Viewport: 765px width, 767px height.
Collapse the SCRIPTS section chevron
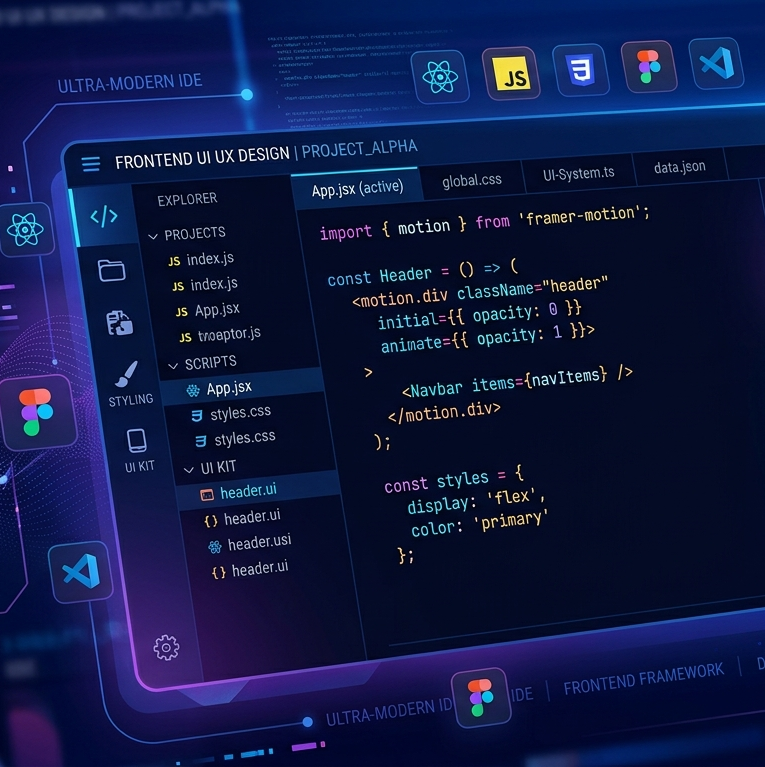point(173,366)
